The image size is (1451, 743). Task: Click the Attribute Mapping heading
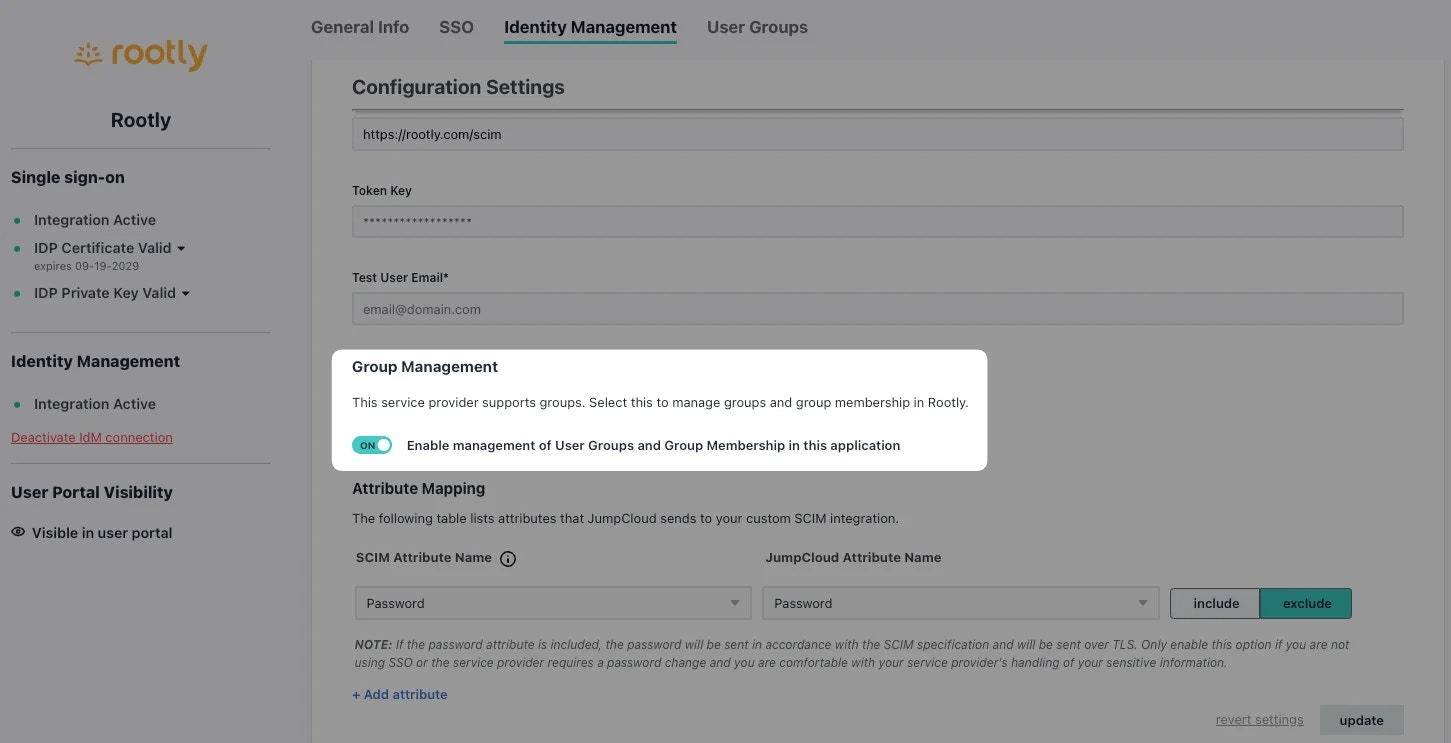coord(418,489)
